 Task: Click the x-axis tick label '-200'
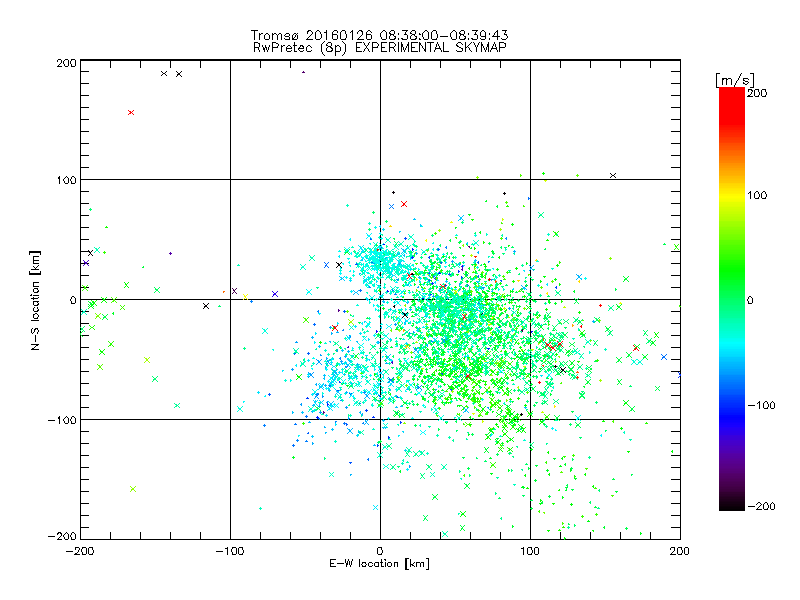(80, 551)
